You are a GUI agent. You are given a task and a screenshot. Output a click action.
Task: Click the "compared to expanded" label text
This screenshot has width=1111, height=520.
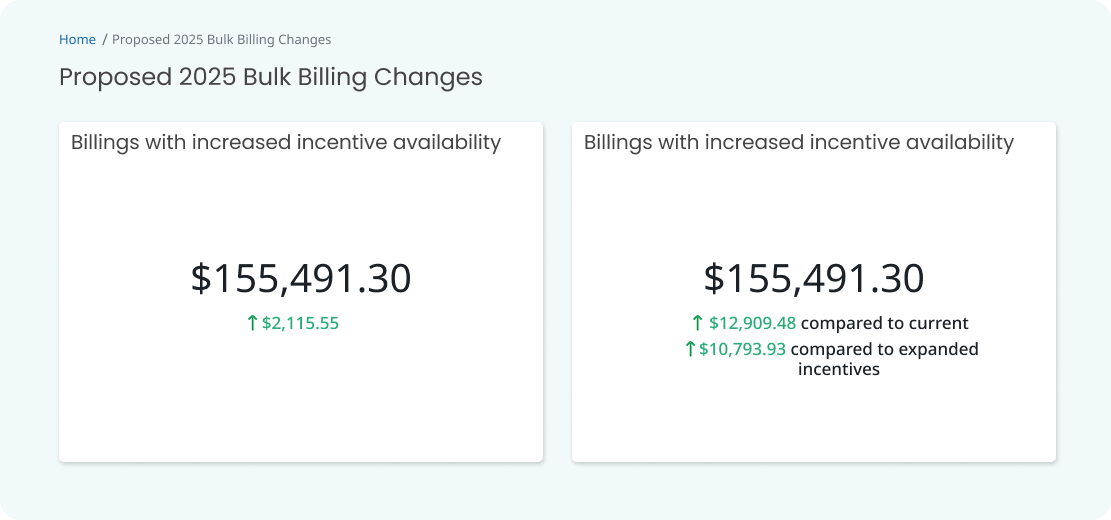click(x=885, y=349)
